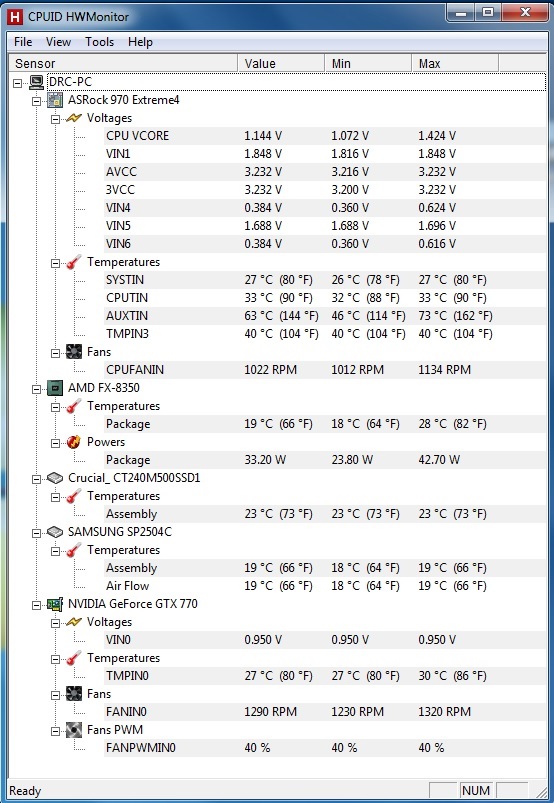Screen dimensions: 554x803
Task: Click the NUM indicator in status bar
Action: coord(476,791)
